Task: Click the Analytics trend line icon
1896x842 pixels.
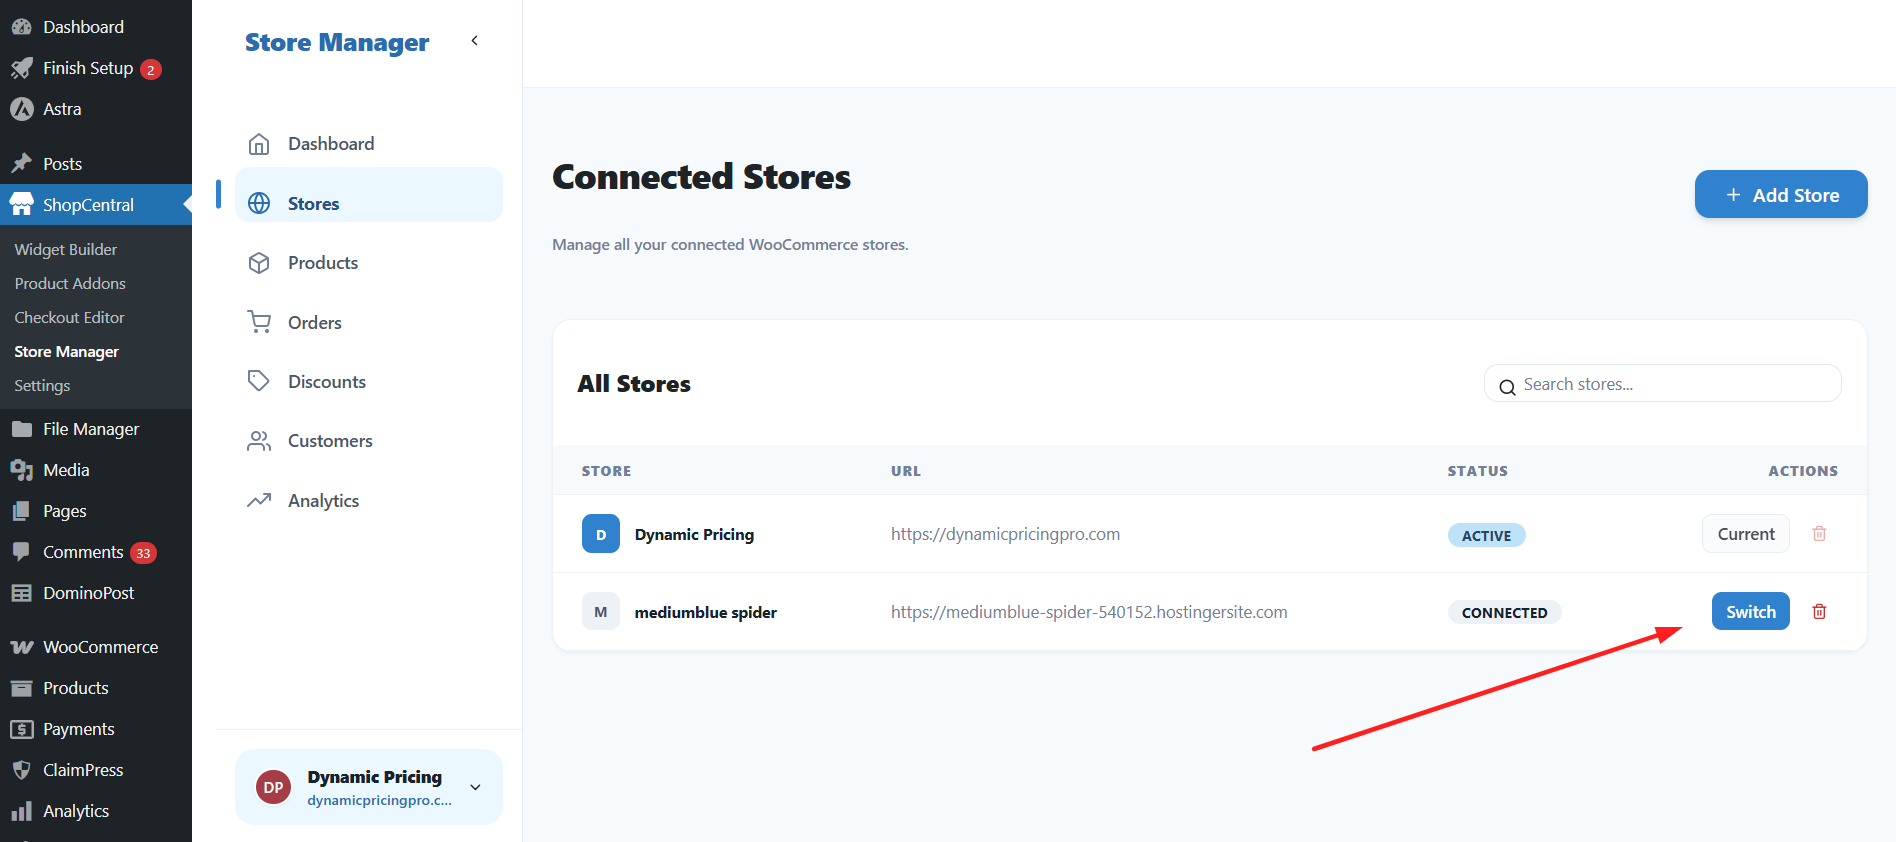Action: [259, 500]
